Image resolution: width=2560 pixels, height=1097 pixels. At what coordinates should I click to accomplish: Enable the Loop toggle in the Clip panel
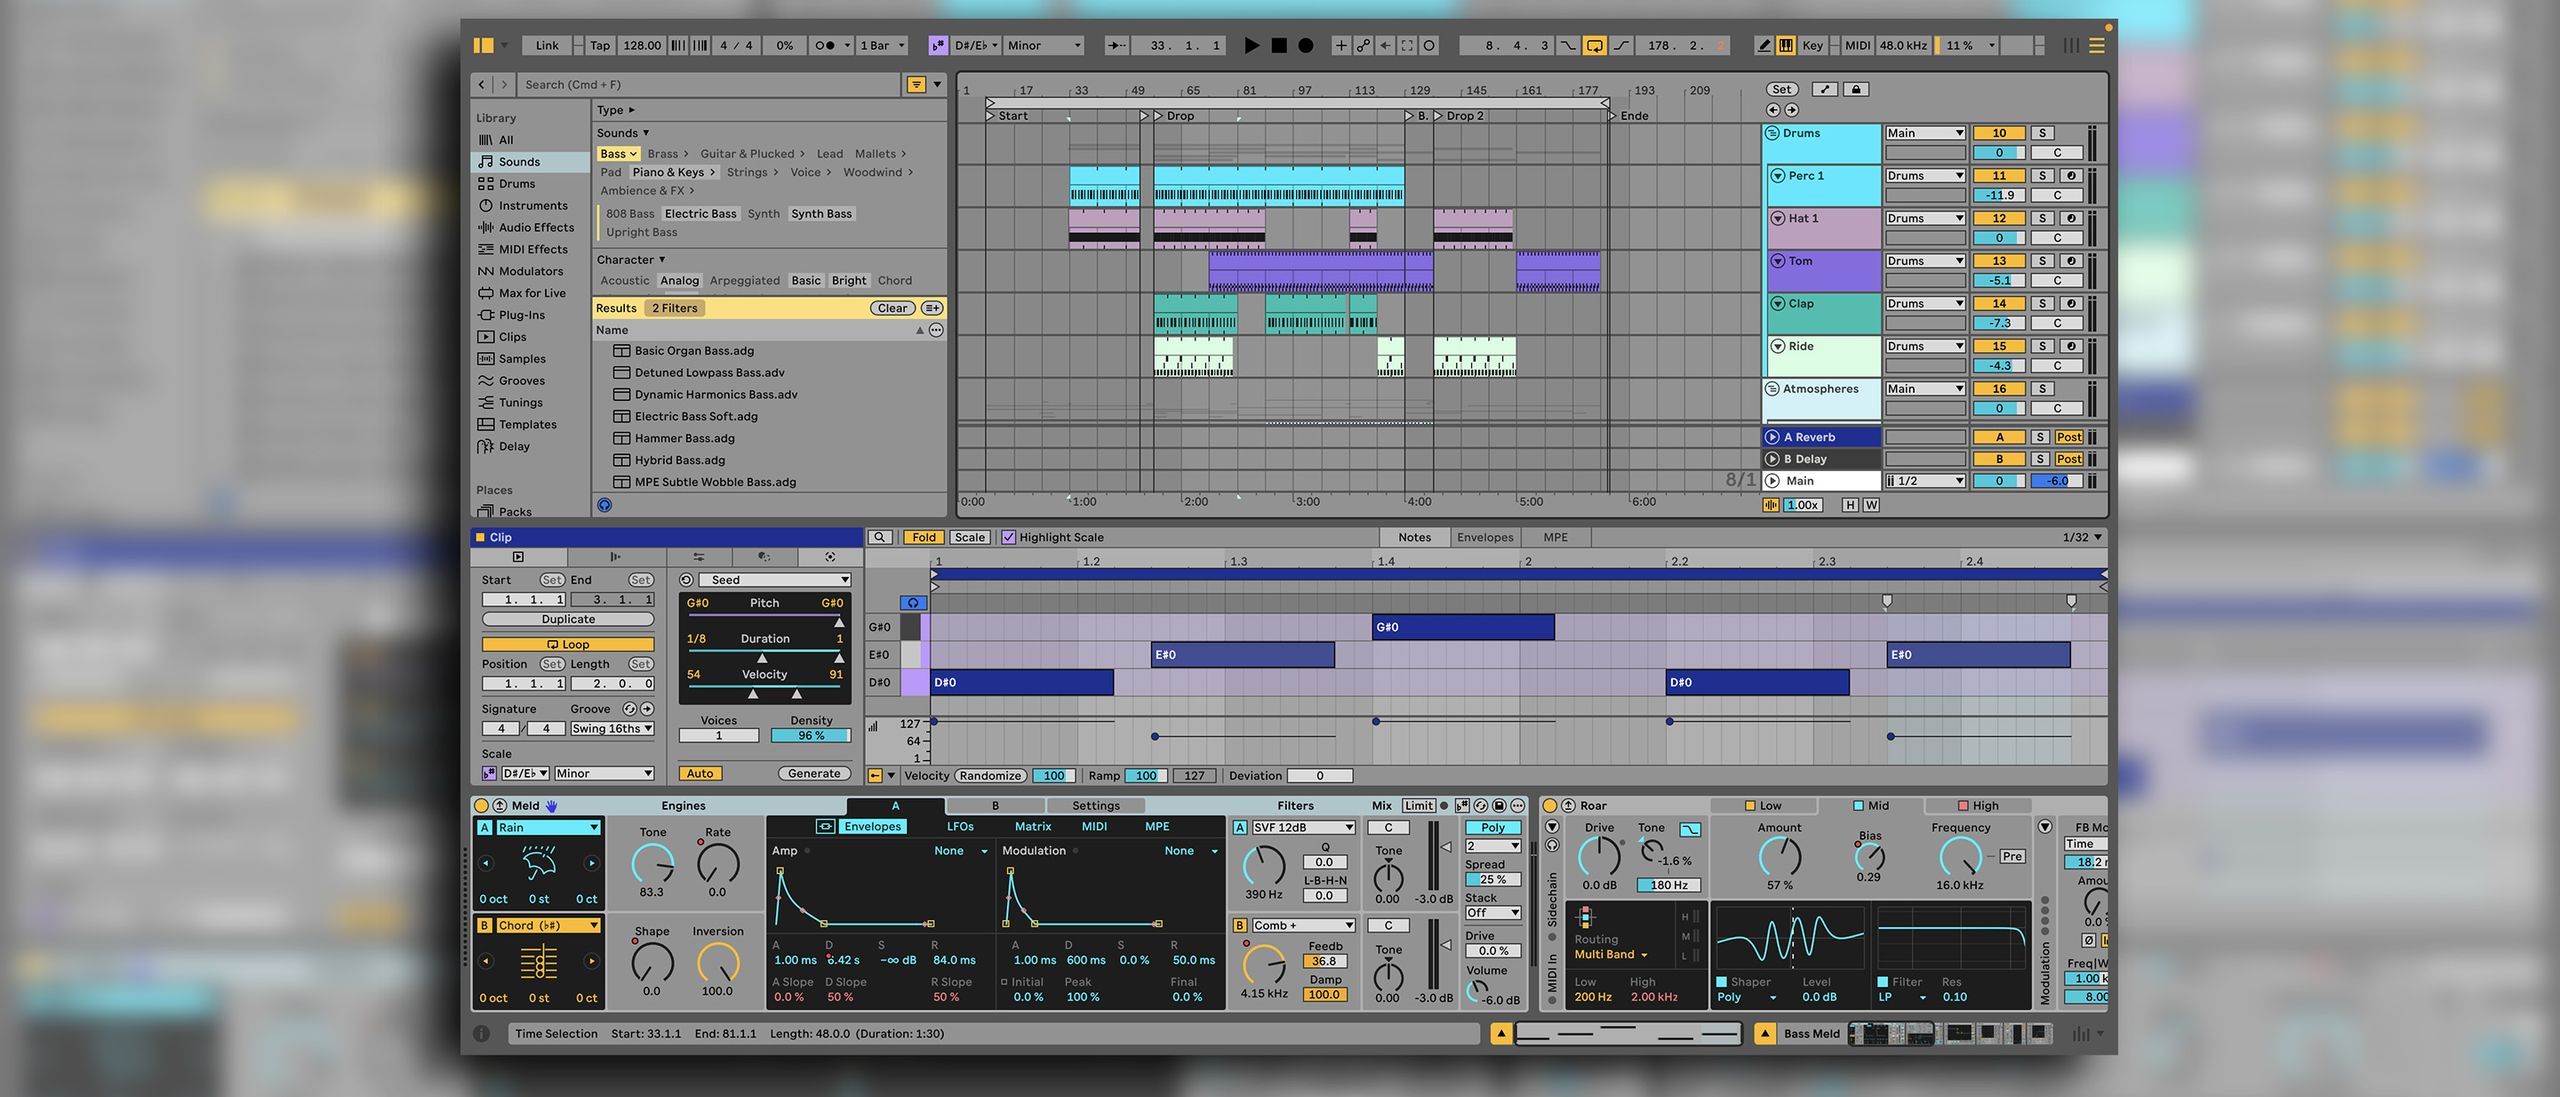tap(568, 644)
